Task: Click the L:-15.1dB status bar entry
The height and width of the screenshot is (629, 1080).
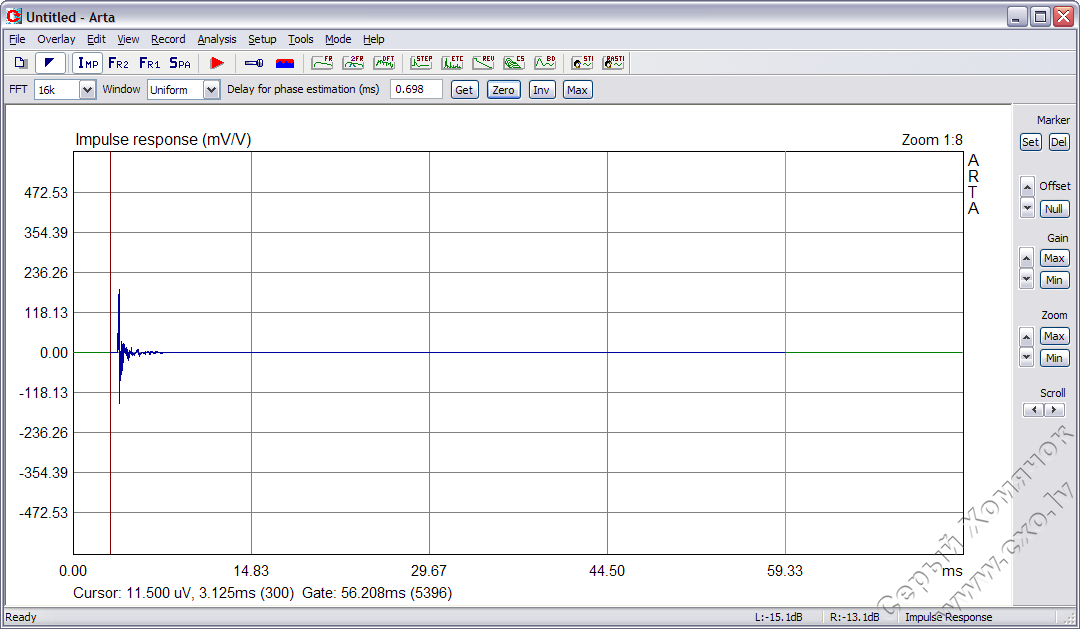Action: point(778,617)
